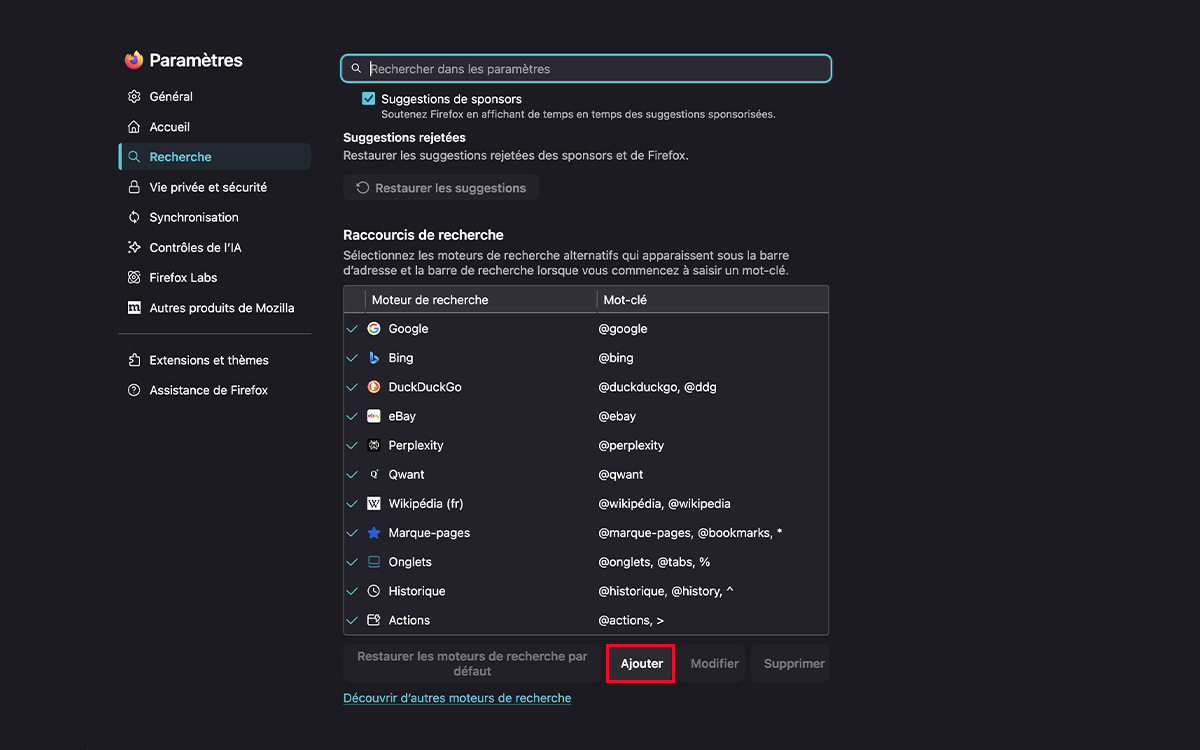Toggle the eBay engine checkmark

tap(352, 416)
